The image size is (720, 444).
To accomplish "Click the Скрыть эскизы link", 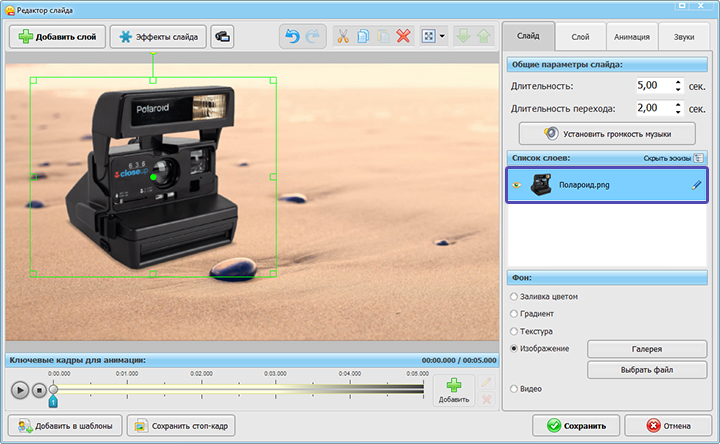I will pos(667,158).
